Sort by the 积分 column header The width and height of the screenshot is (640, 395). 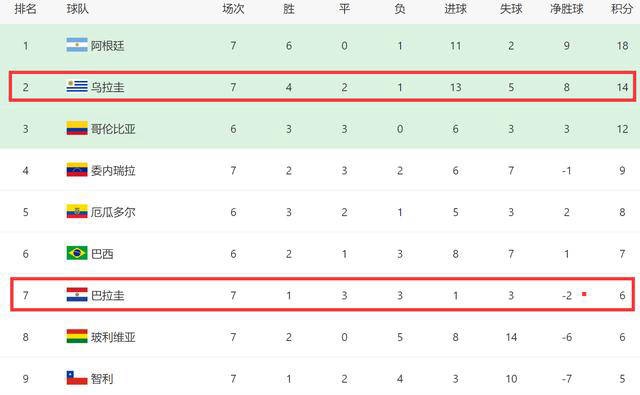(x=622, y=9)
